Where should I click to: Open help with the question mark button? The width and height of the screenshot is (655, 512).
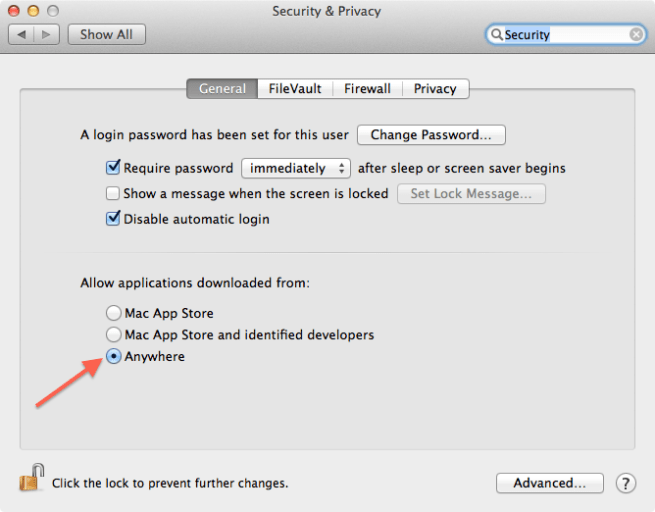point(626,483)
